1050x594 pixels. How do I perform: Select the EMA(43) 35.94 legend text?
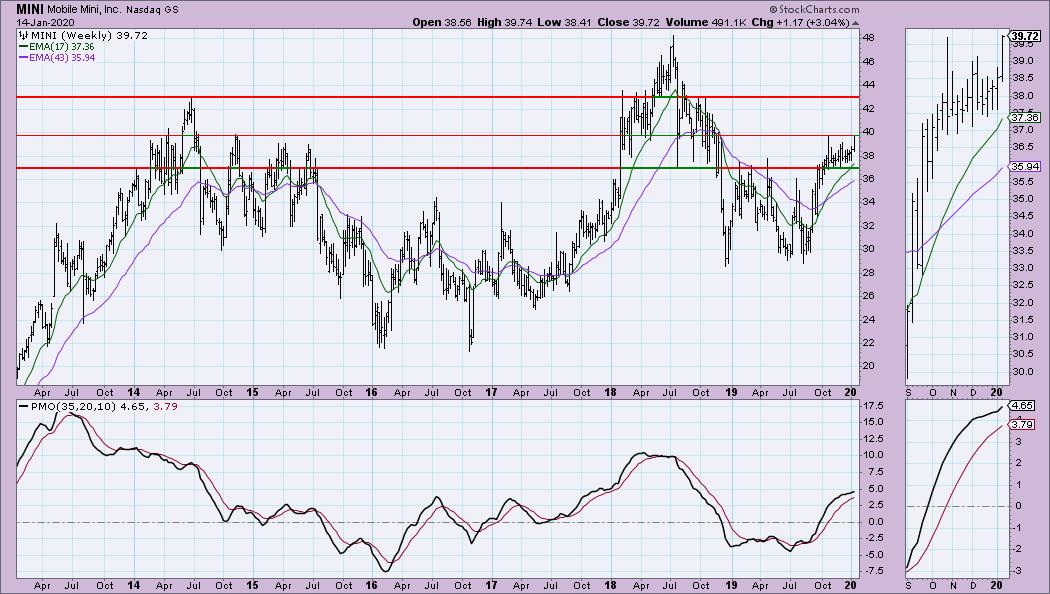tap(62, 58)
